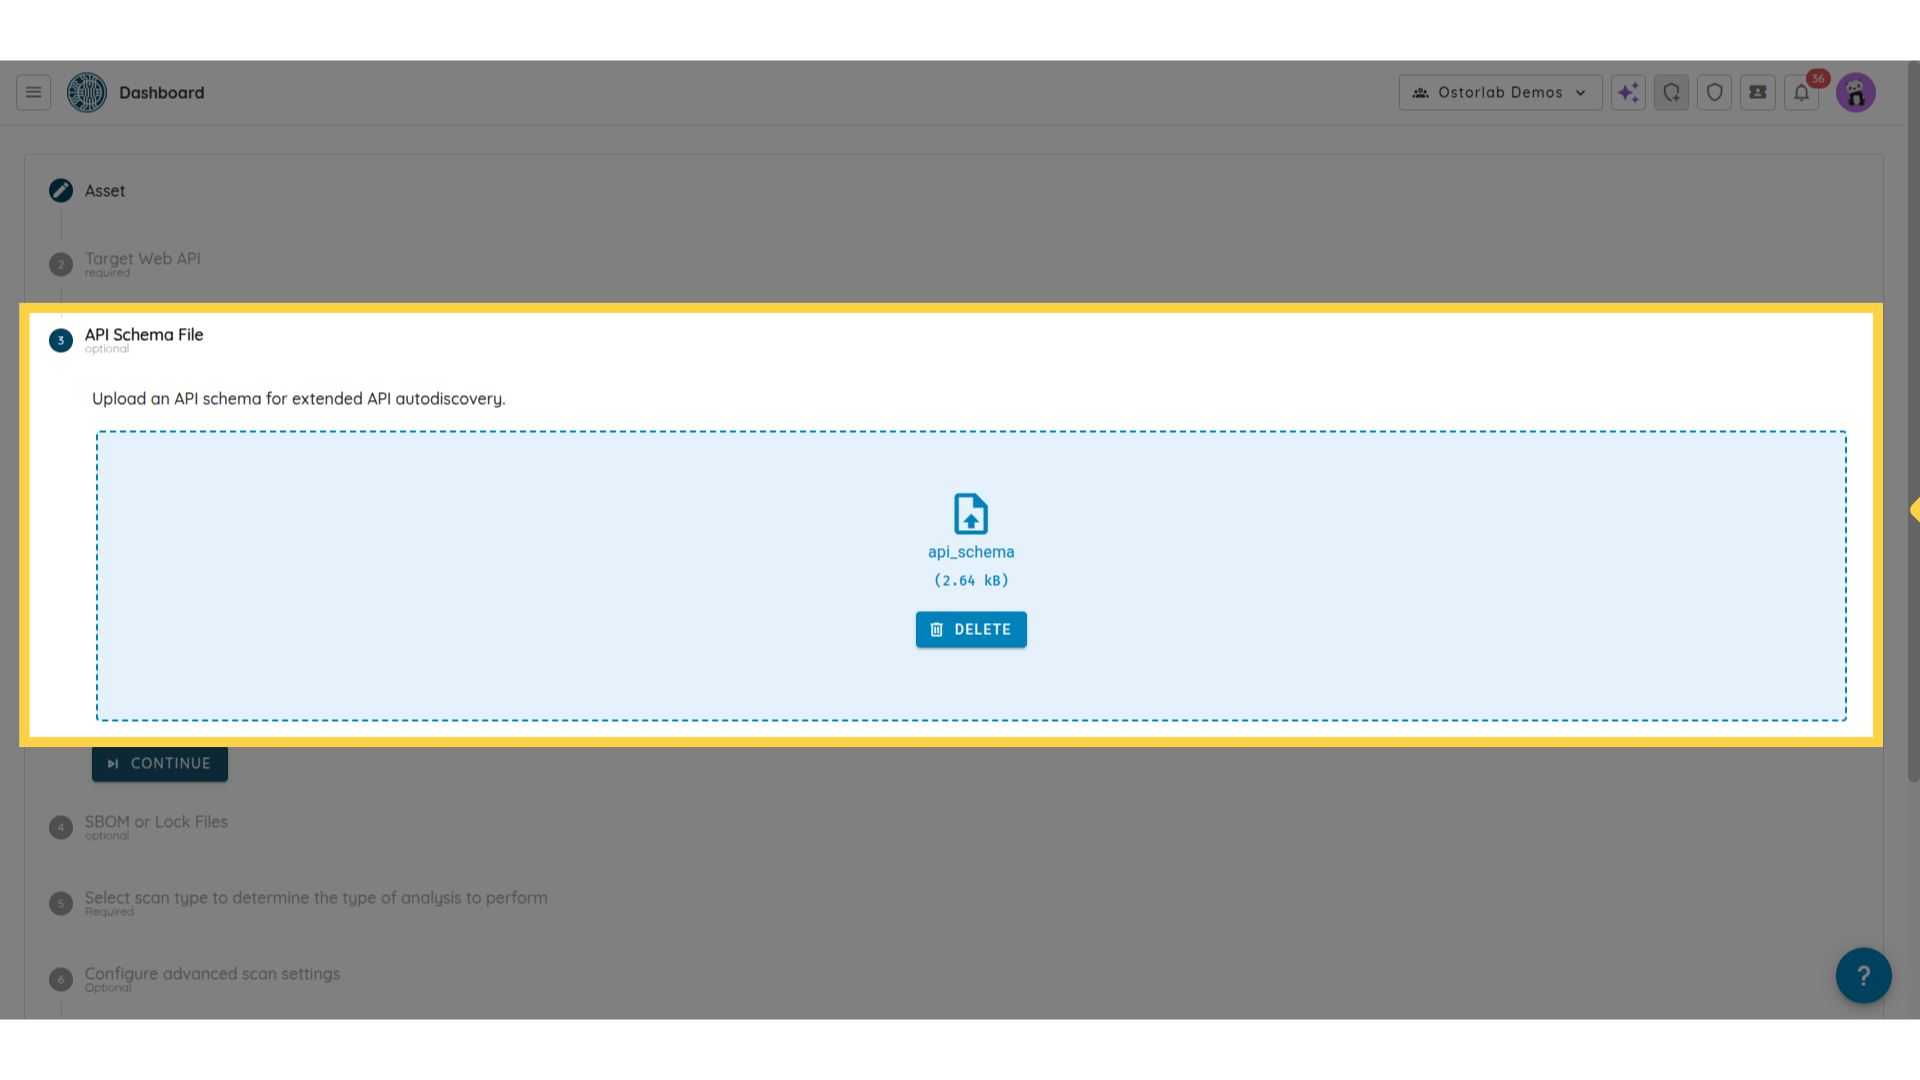The width and height of the screenshot is (1920, 1080).
Task: Open the Select scan type step
Action: coord(315,898)
